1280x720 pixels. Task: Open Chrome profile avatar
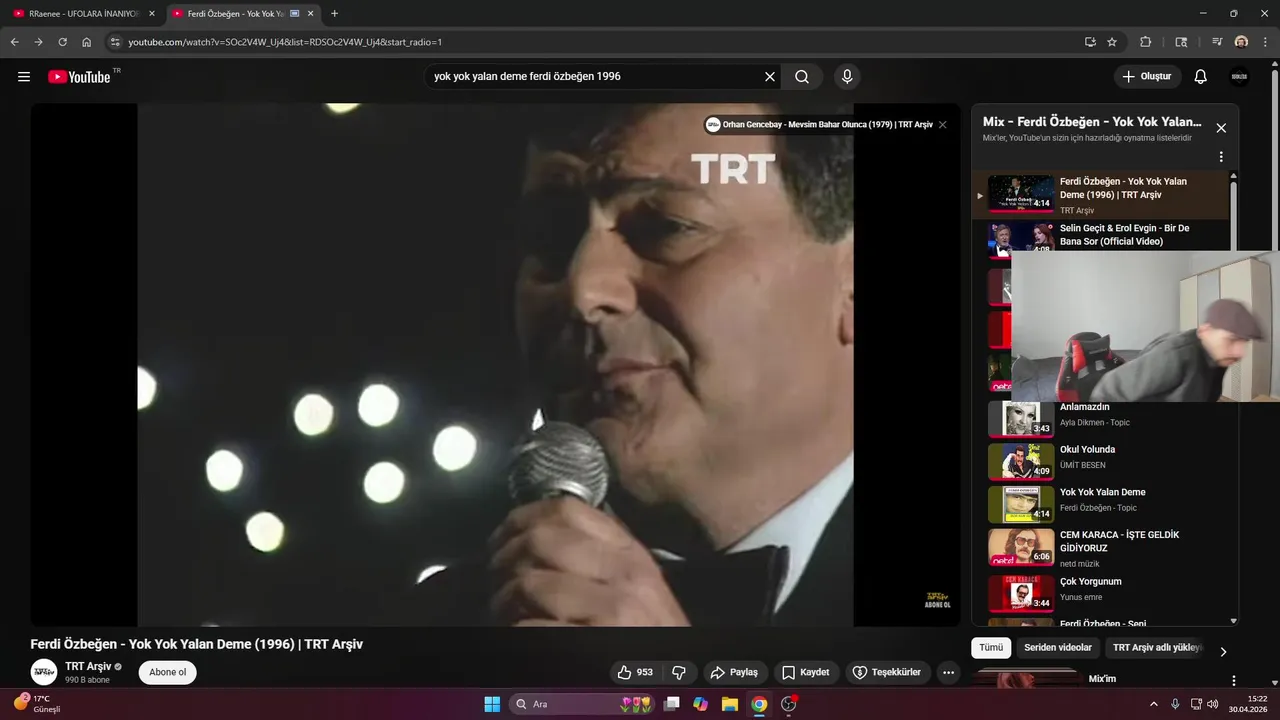point(1241,42)
